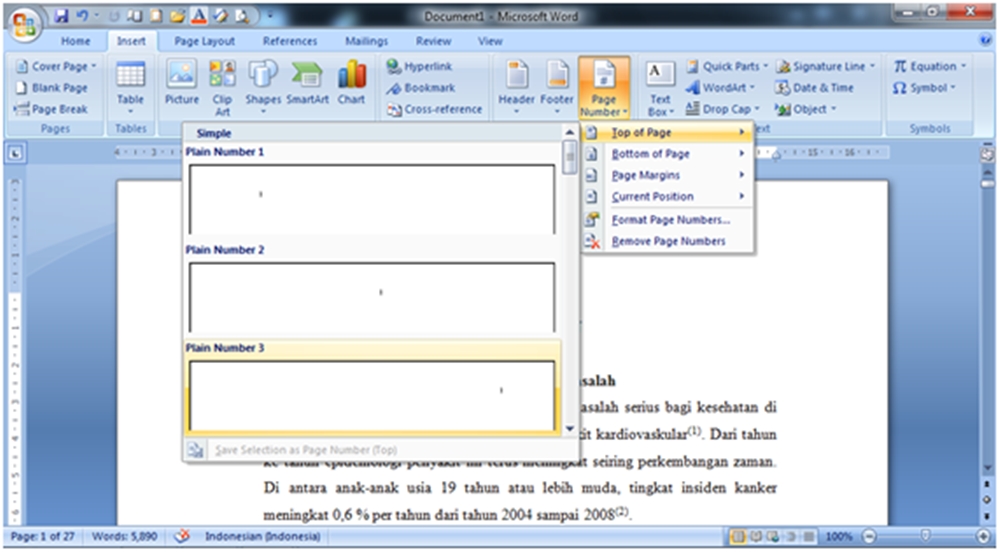Click zoom out minus button
The width and height of the screenshot is (1000, 552).
[x=869, y=537]
